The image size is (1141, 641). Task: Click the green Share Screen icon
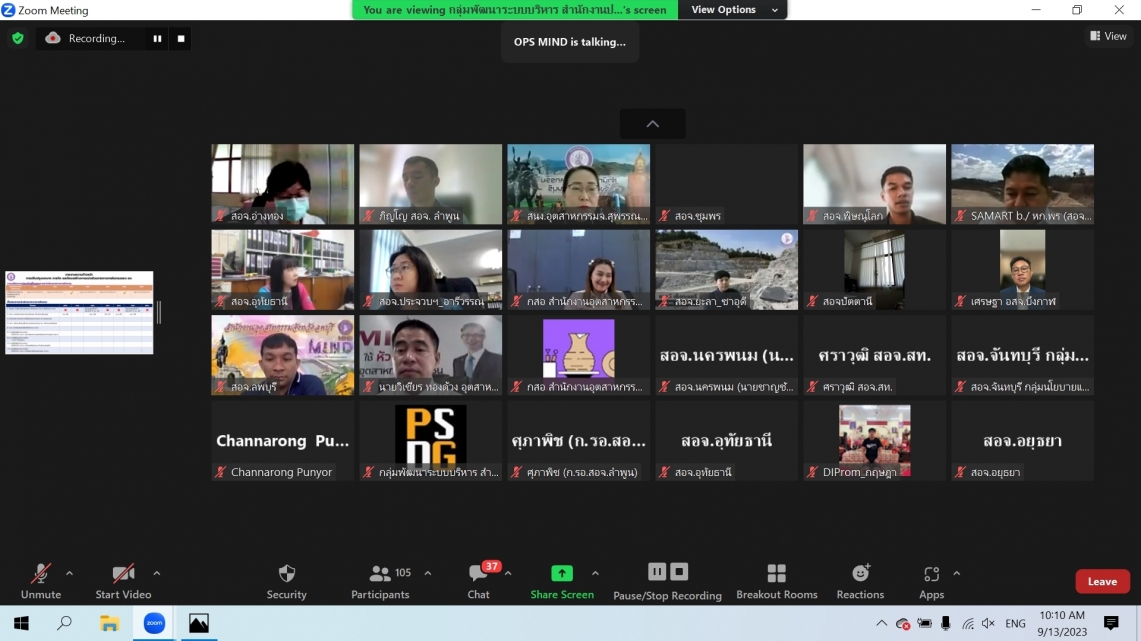(x=562, y=573)
